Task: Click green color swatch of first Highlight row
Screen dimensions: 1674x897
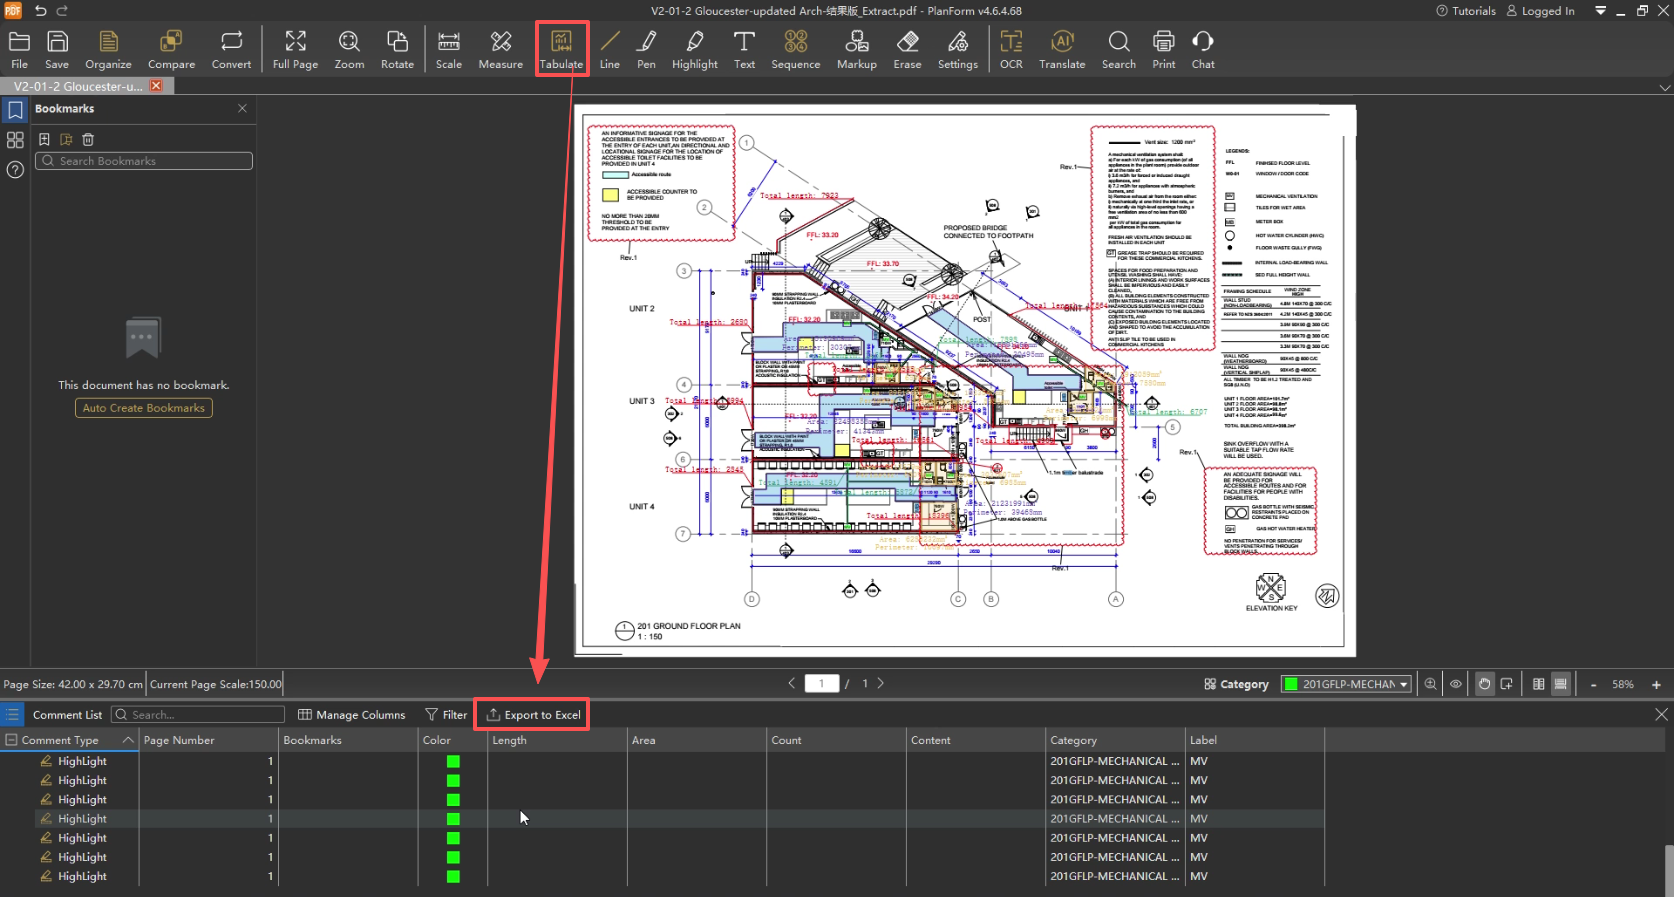Action: pos(453,761)
